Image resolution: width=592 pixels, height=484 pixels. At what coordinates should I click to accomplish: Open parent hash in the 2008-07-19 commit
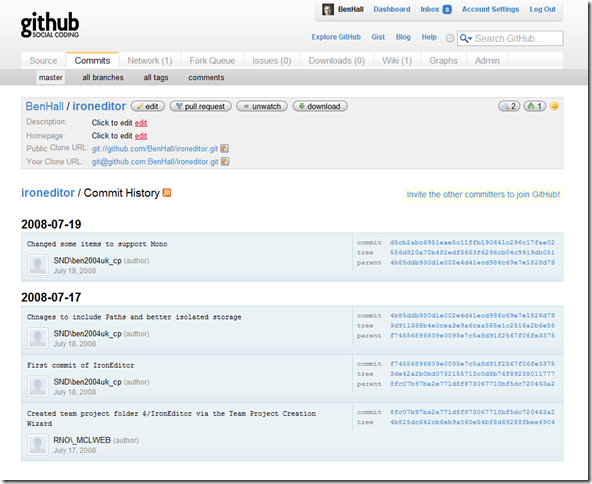[x=472, y=262]
